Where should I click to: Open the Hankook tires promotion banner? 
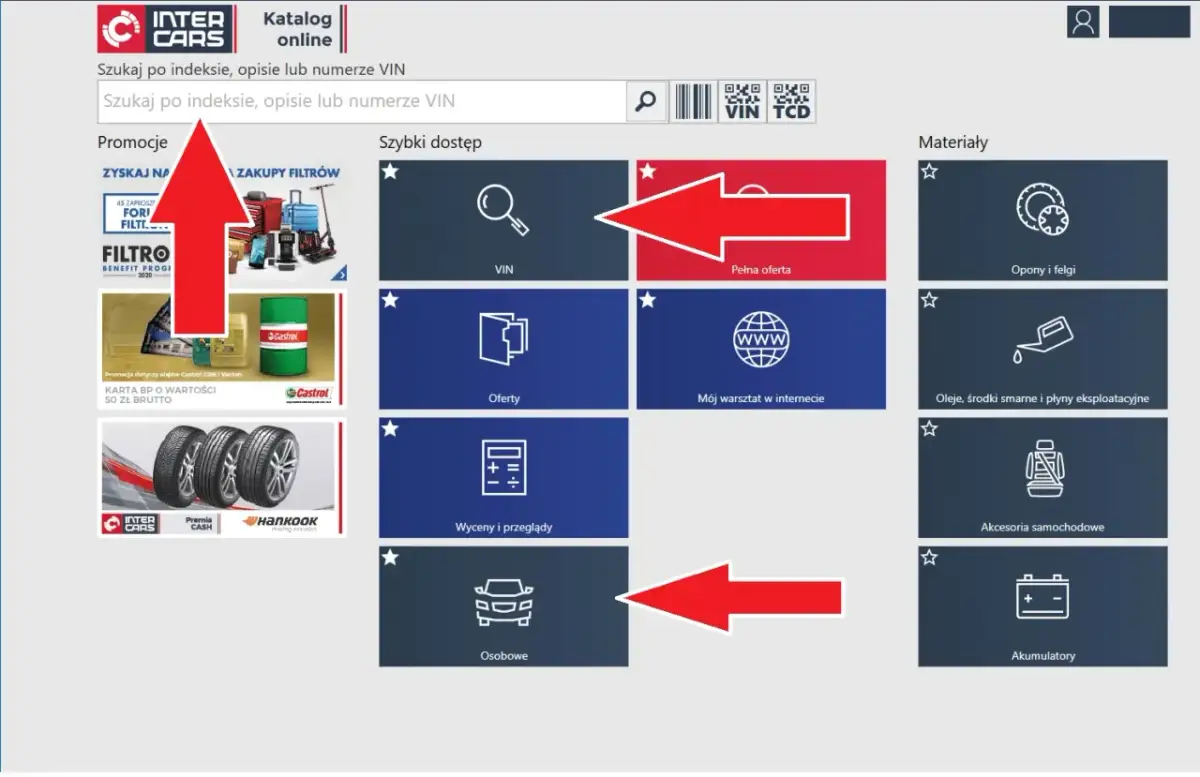(x=222, y=477)
